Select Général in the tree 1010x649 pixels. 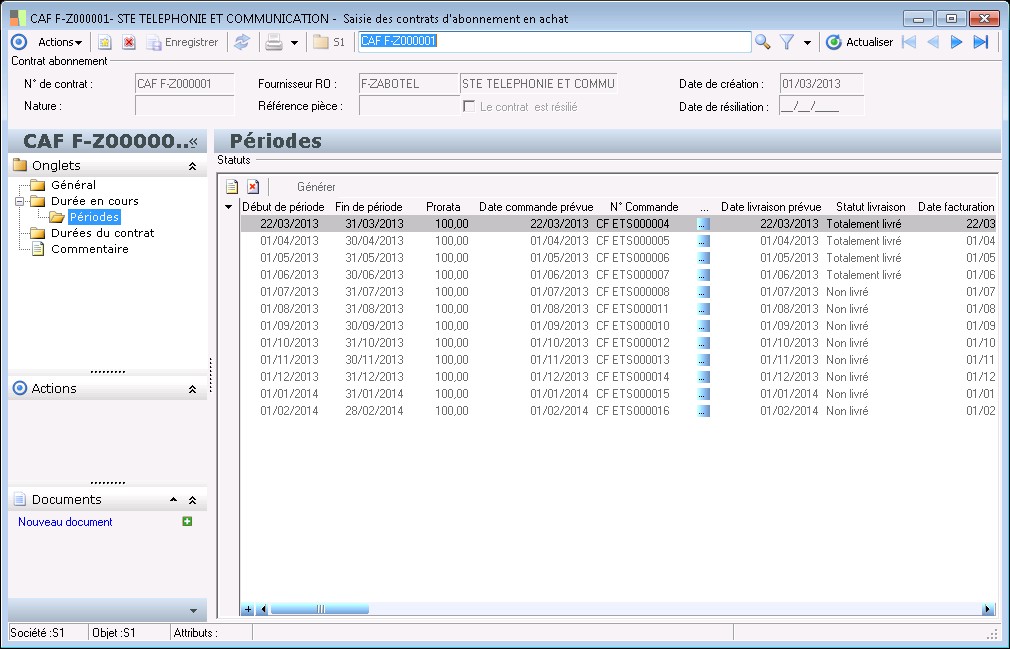coord(73,185)
